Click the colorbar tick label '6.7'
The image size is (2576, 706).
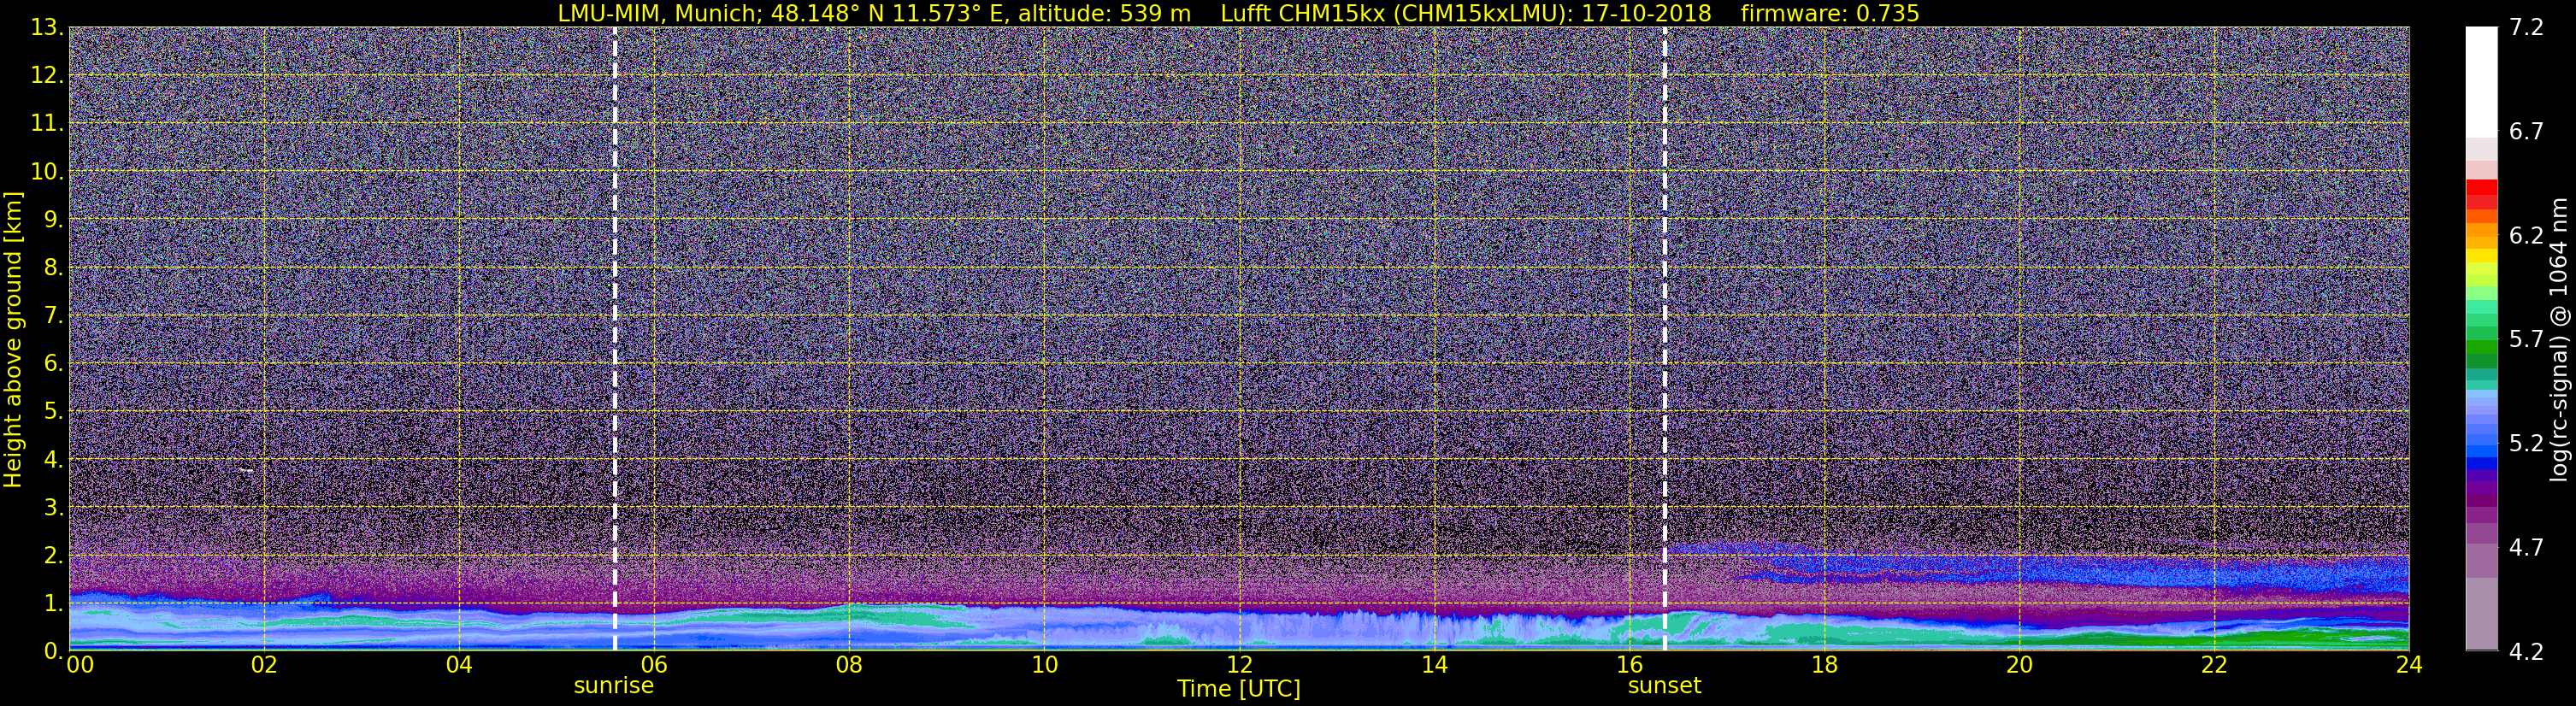pyautogui.click(x=2526, y=131)
